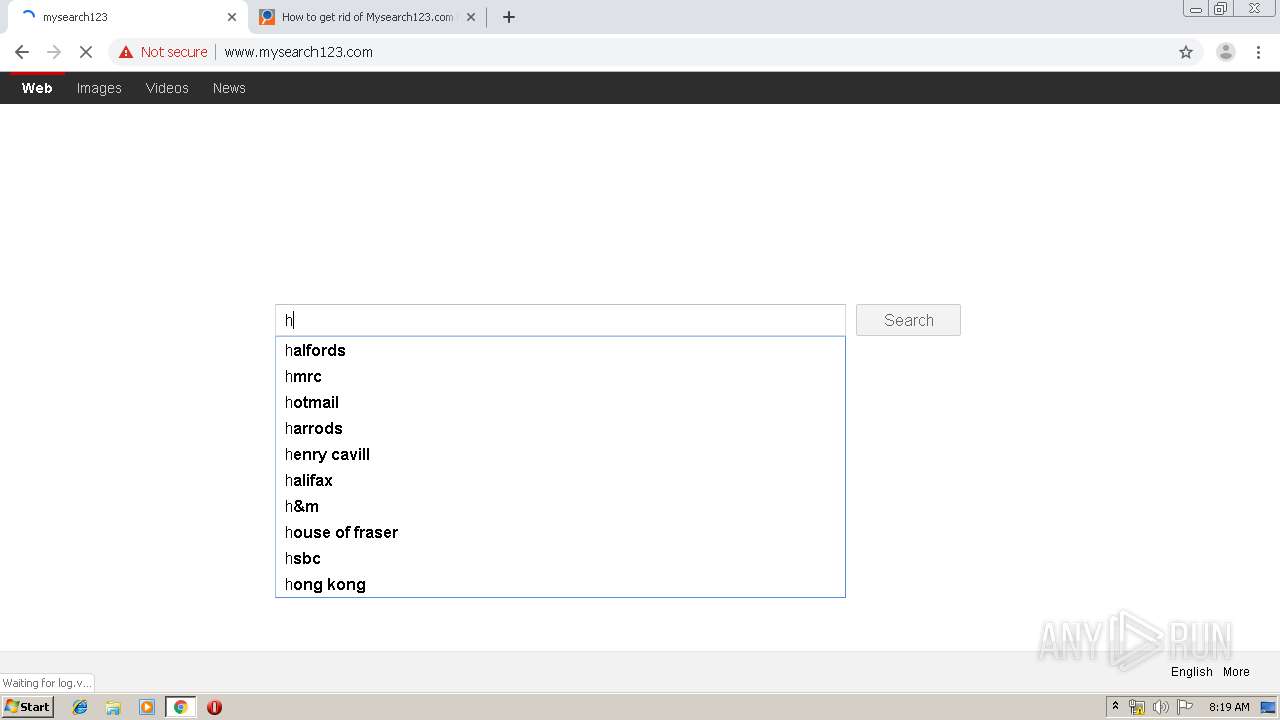The height and width of the screenshot is (720, 1280).
Task: Click the Action Center flag icon
Action: pyautogui.click(x=1185, y=707)
